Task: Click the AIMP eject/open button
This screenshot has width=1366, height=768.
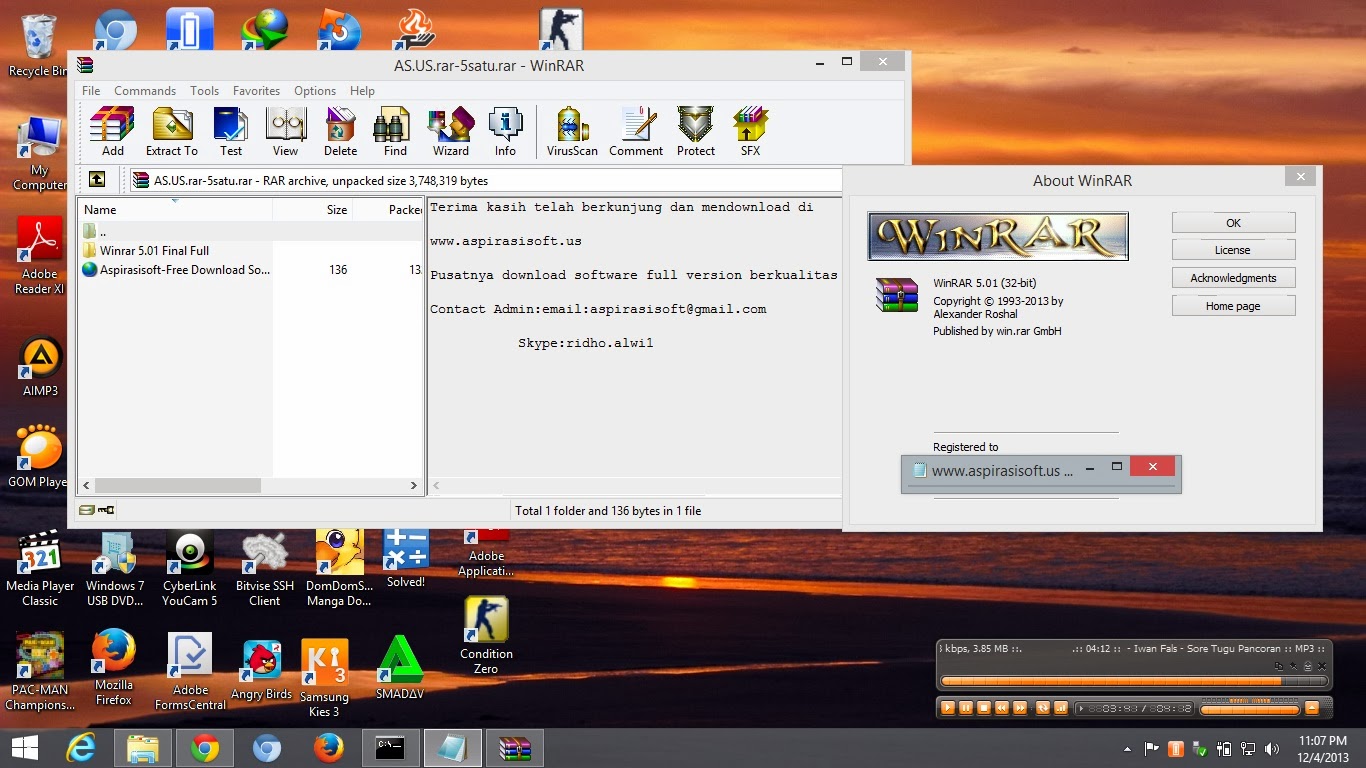Action: click(1312, 708)
